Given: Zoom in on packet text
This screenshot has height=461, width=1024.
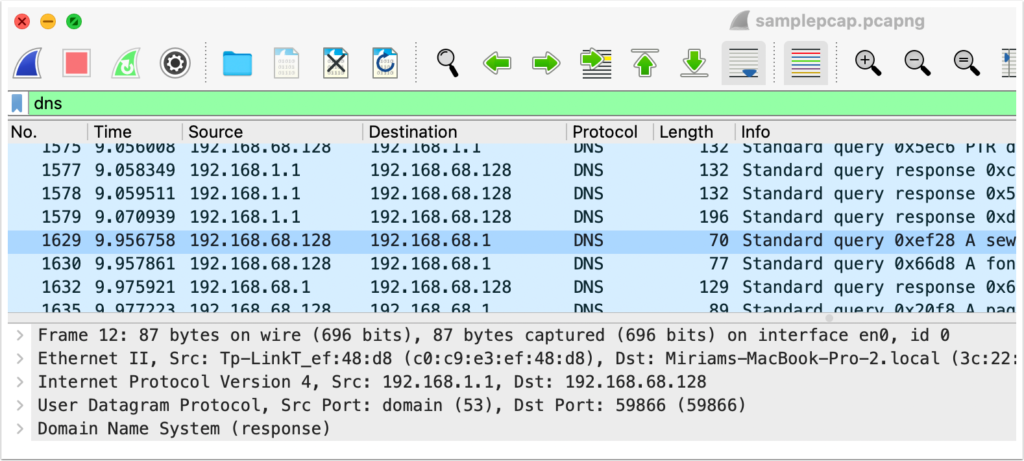Looking at the screenshot, I should point(868,63).
